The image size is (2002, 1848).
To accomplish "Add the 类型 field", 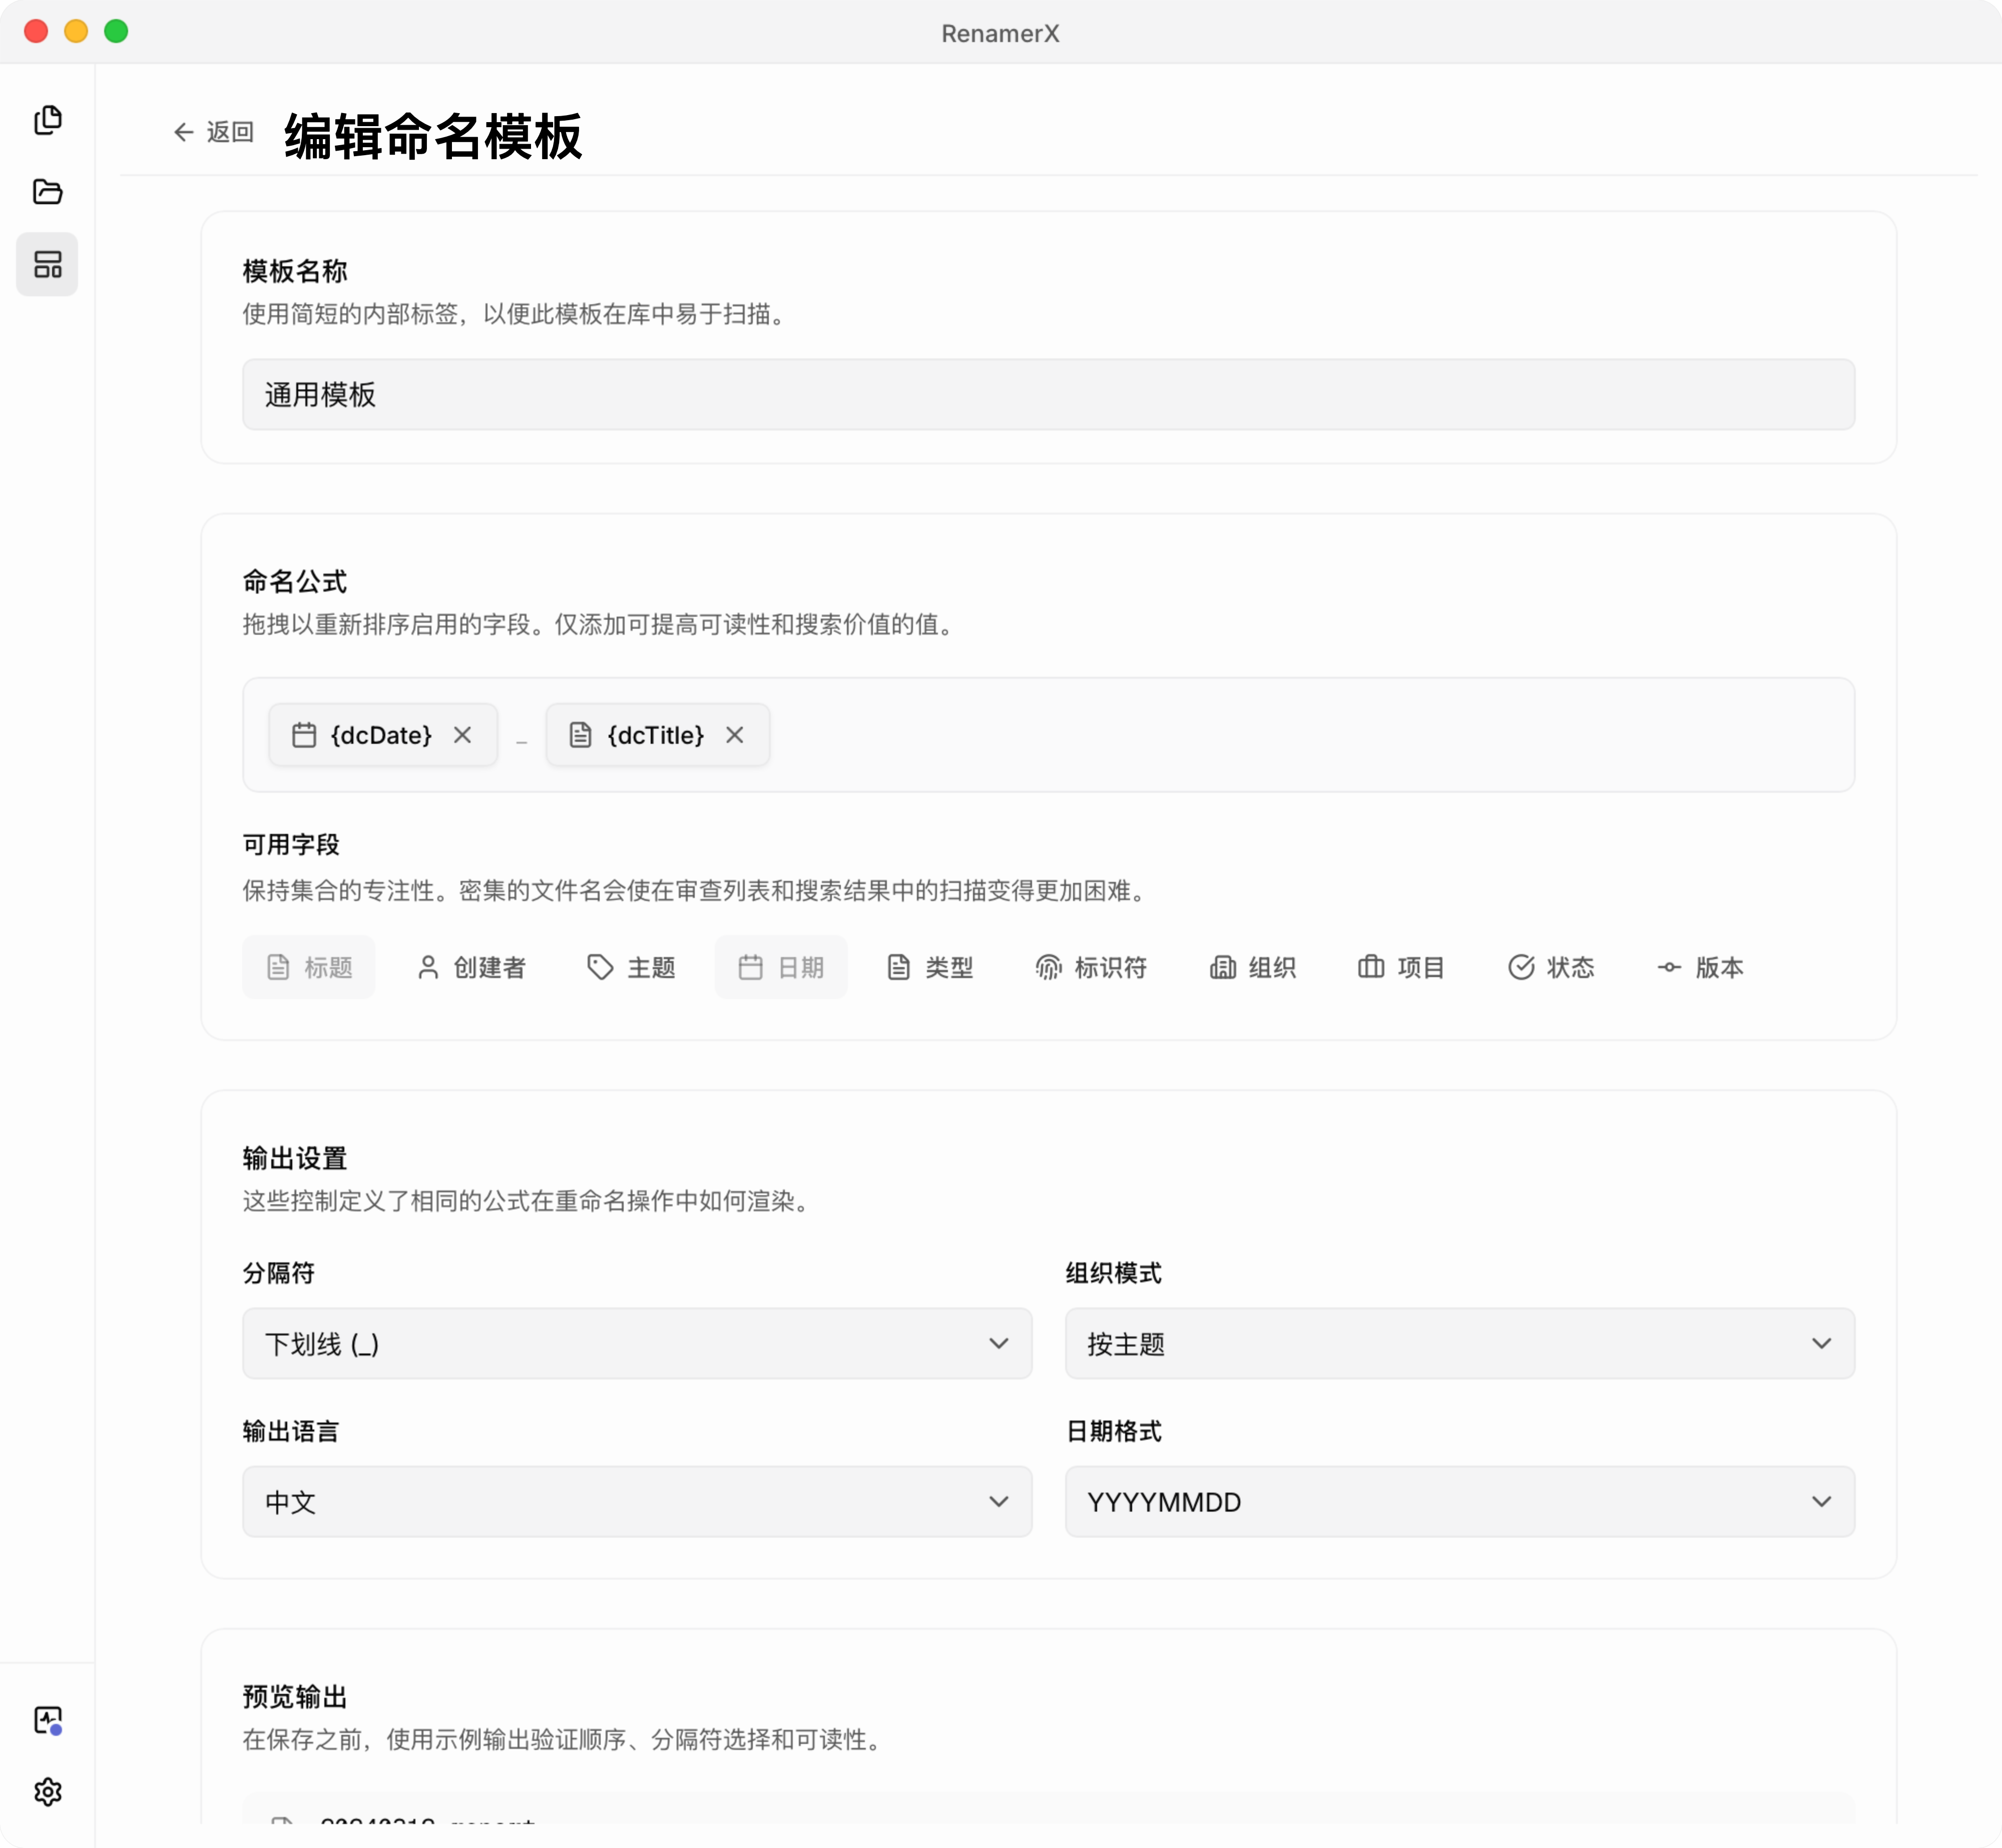I will point(930,967).
